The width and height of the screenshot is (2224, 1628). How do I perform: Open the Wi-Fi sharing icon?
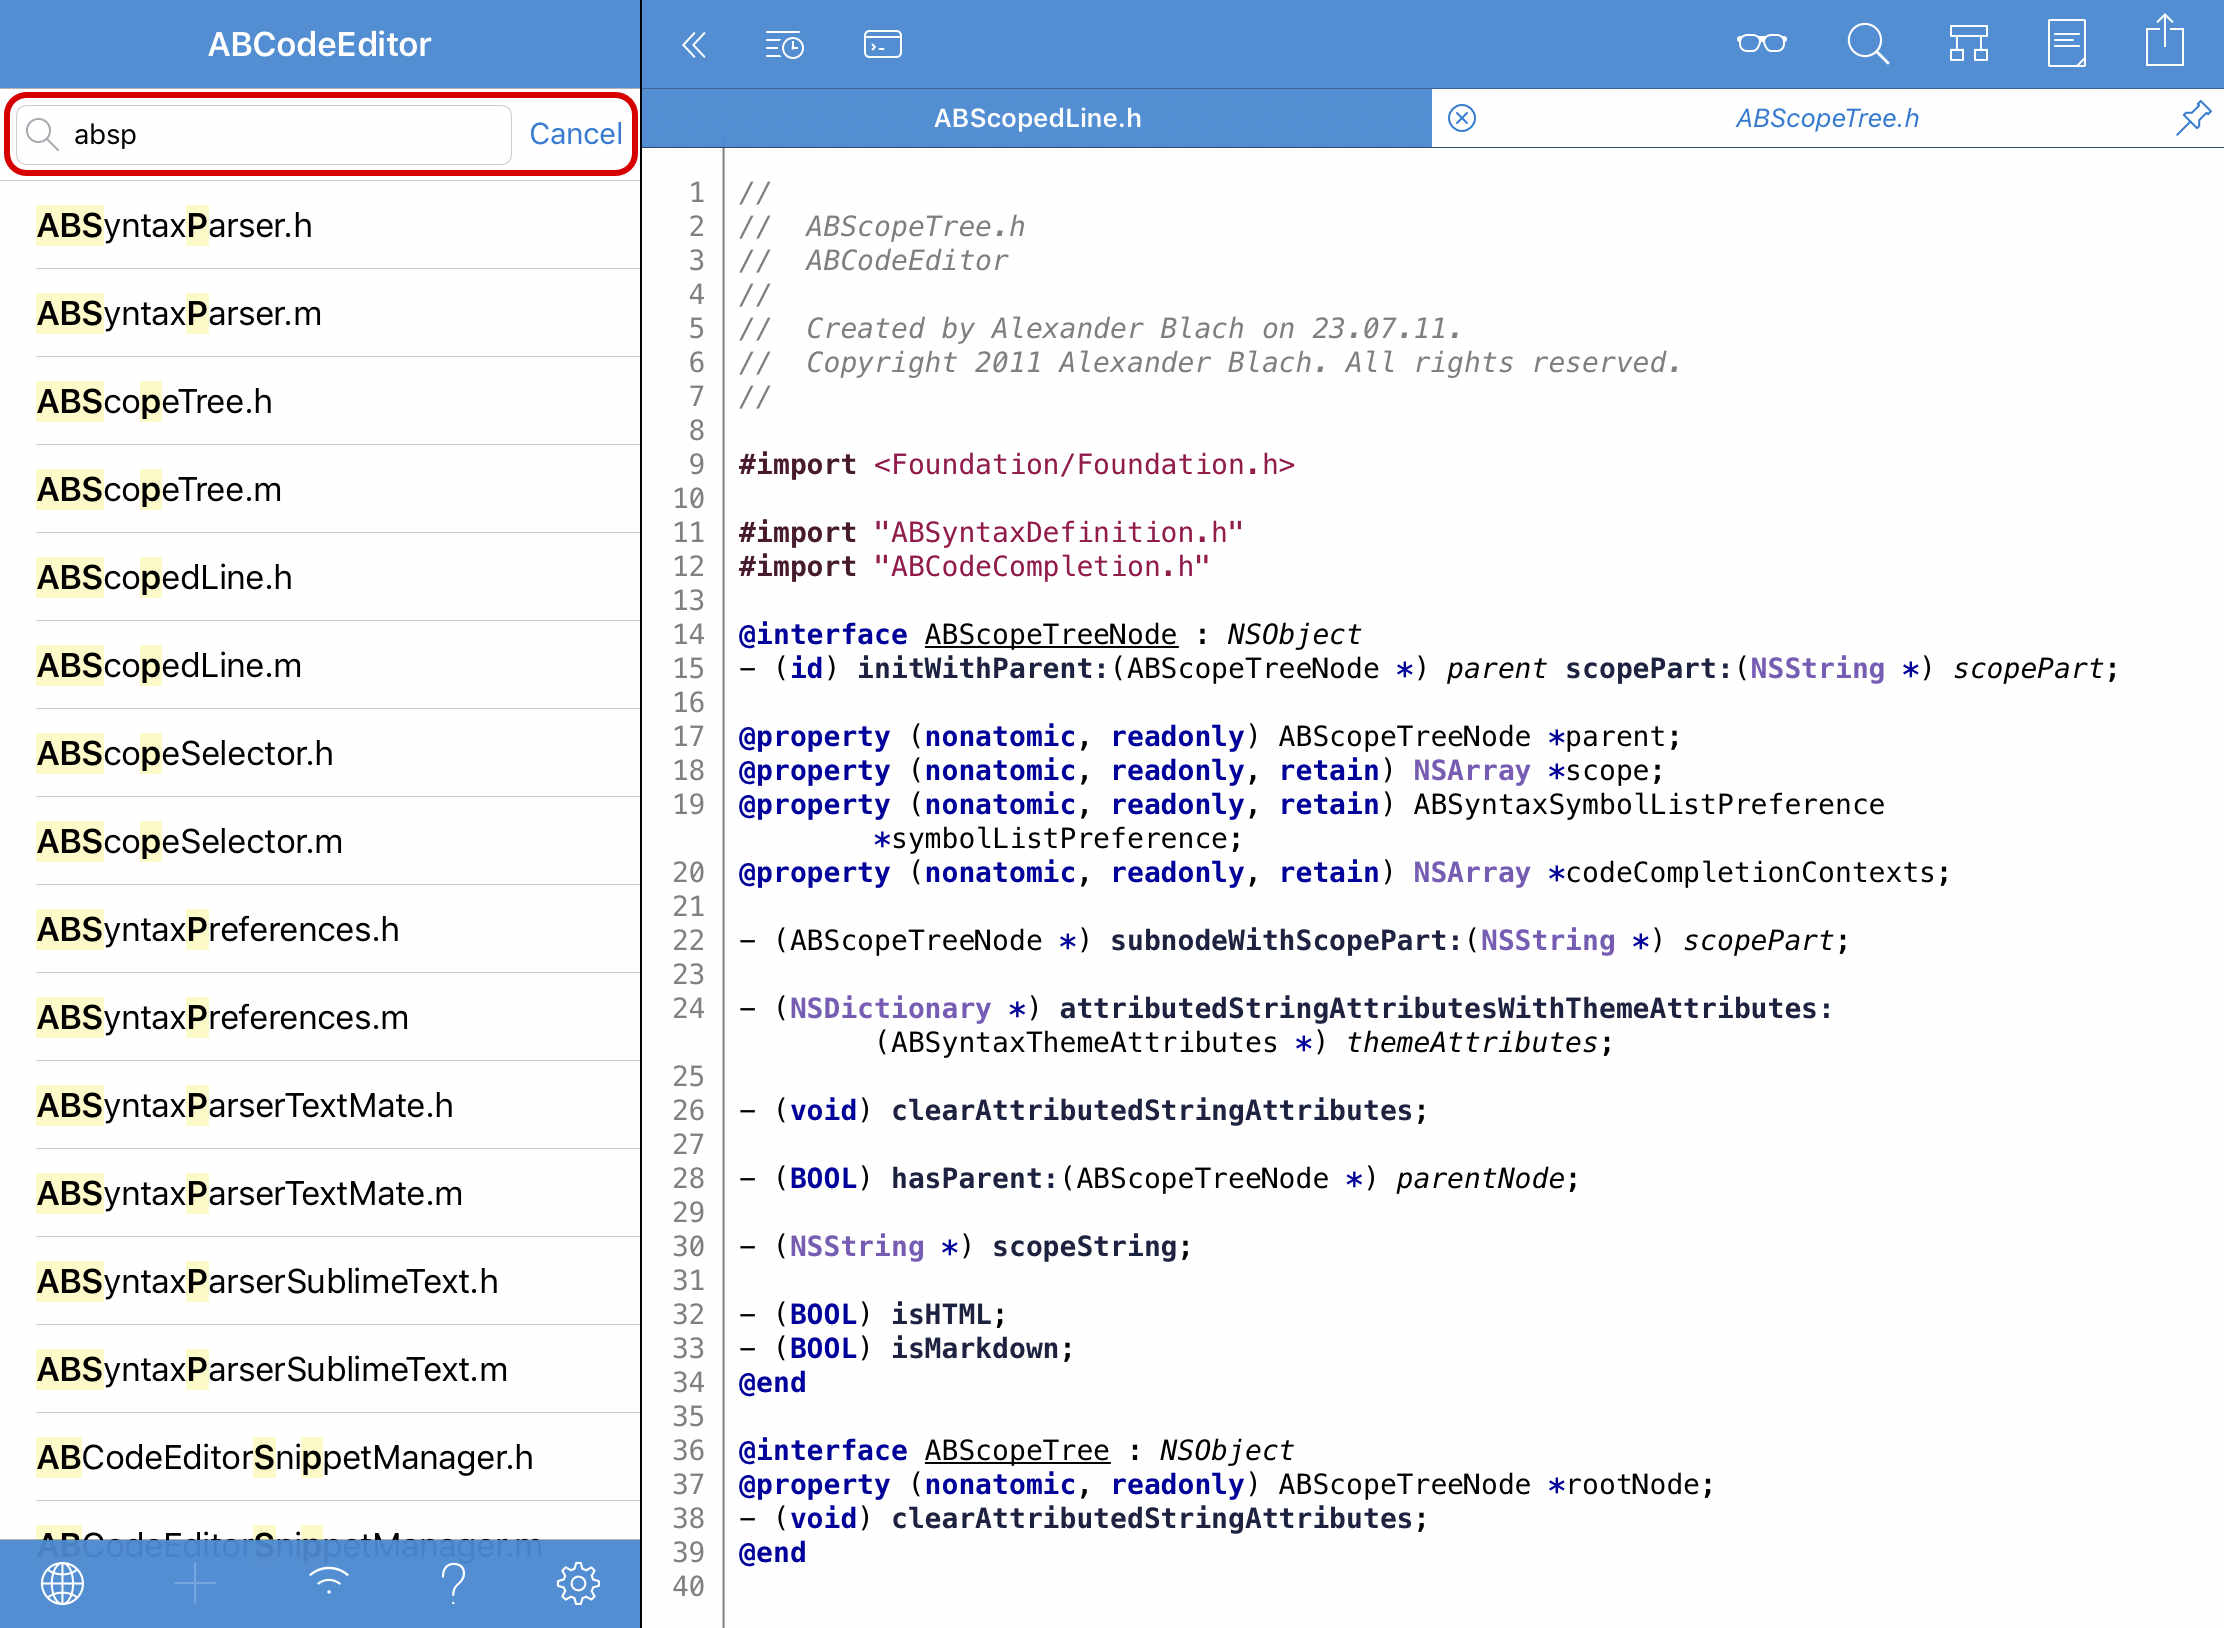328,1581
